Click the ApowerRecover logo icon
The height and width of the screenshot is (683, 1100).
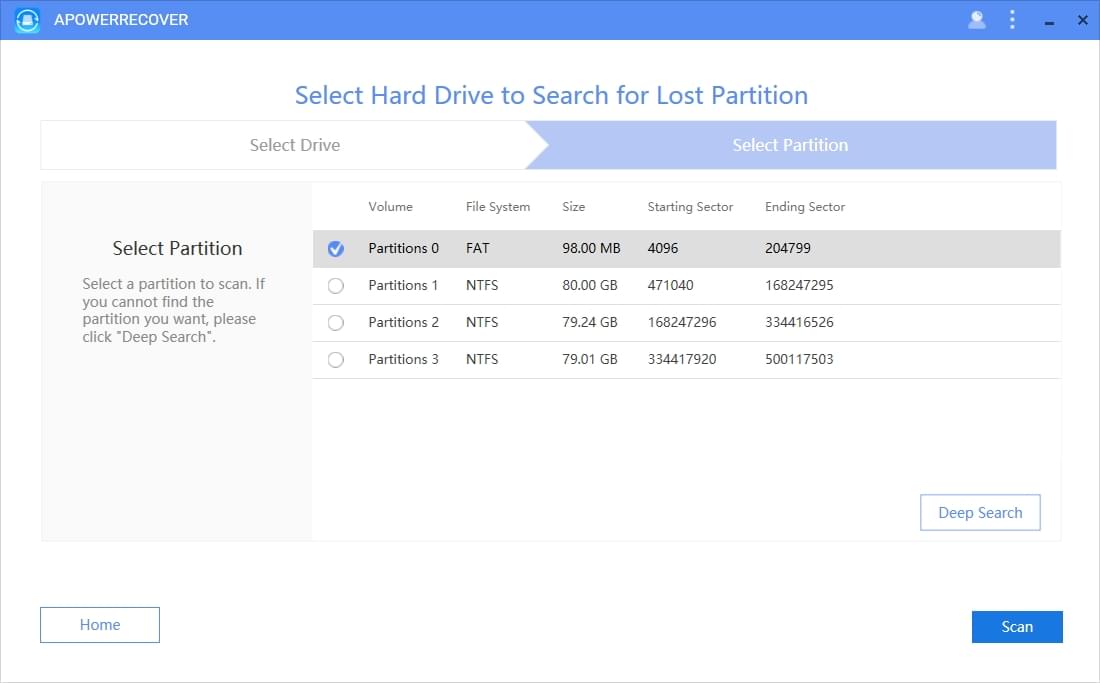[26, 19]
